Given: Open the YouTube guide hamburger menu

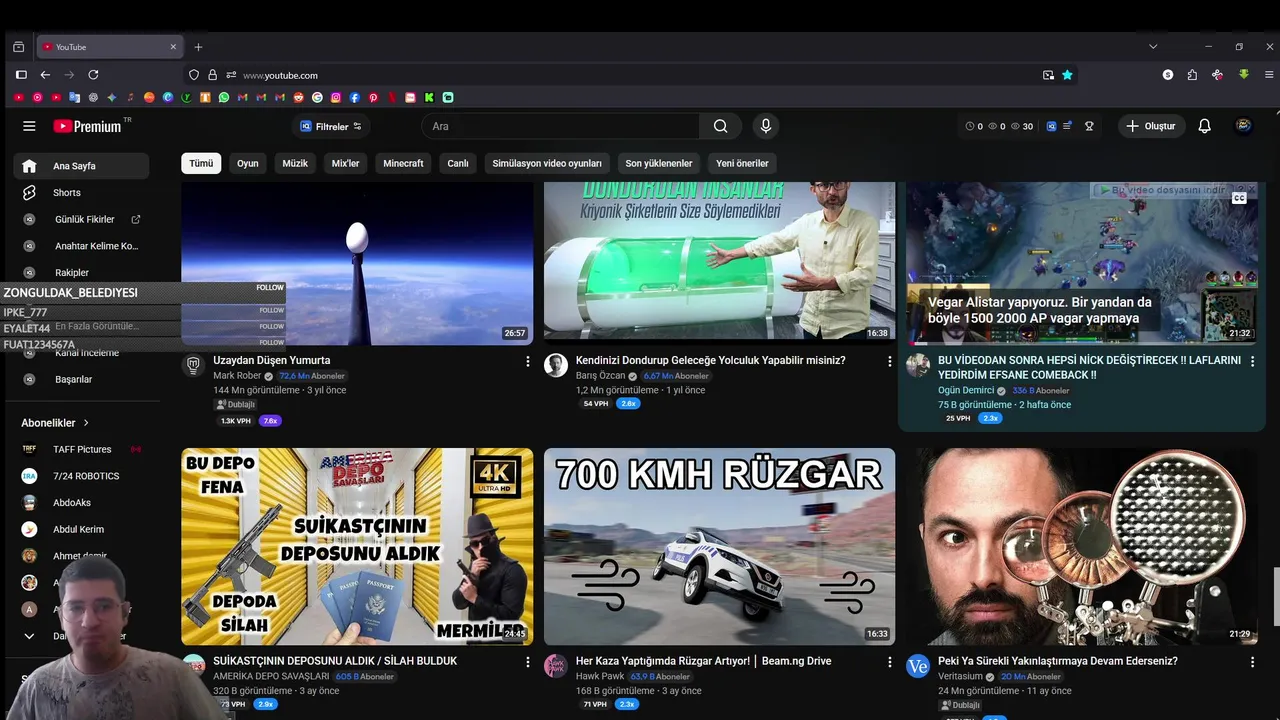Looking at the screenshot, I should click(x=29, y=126).
